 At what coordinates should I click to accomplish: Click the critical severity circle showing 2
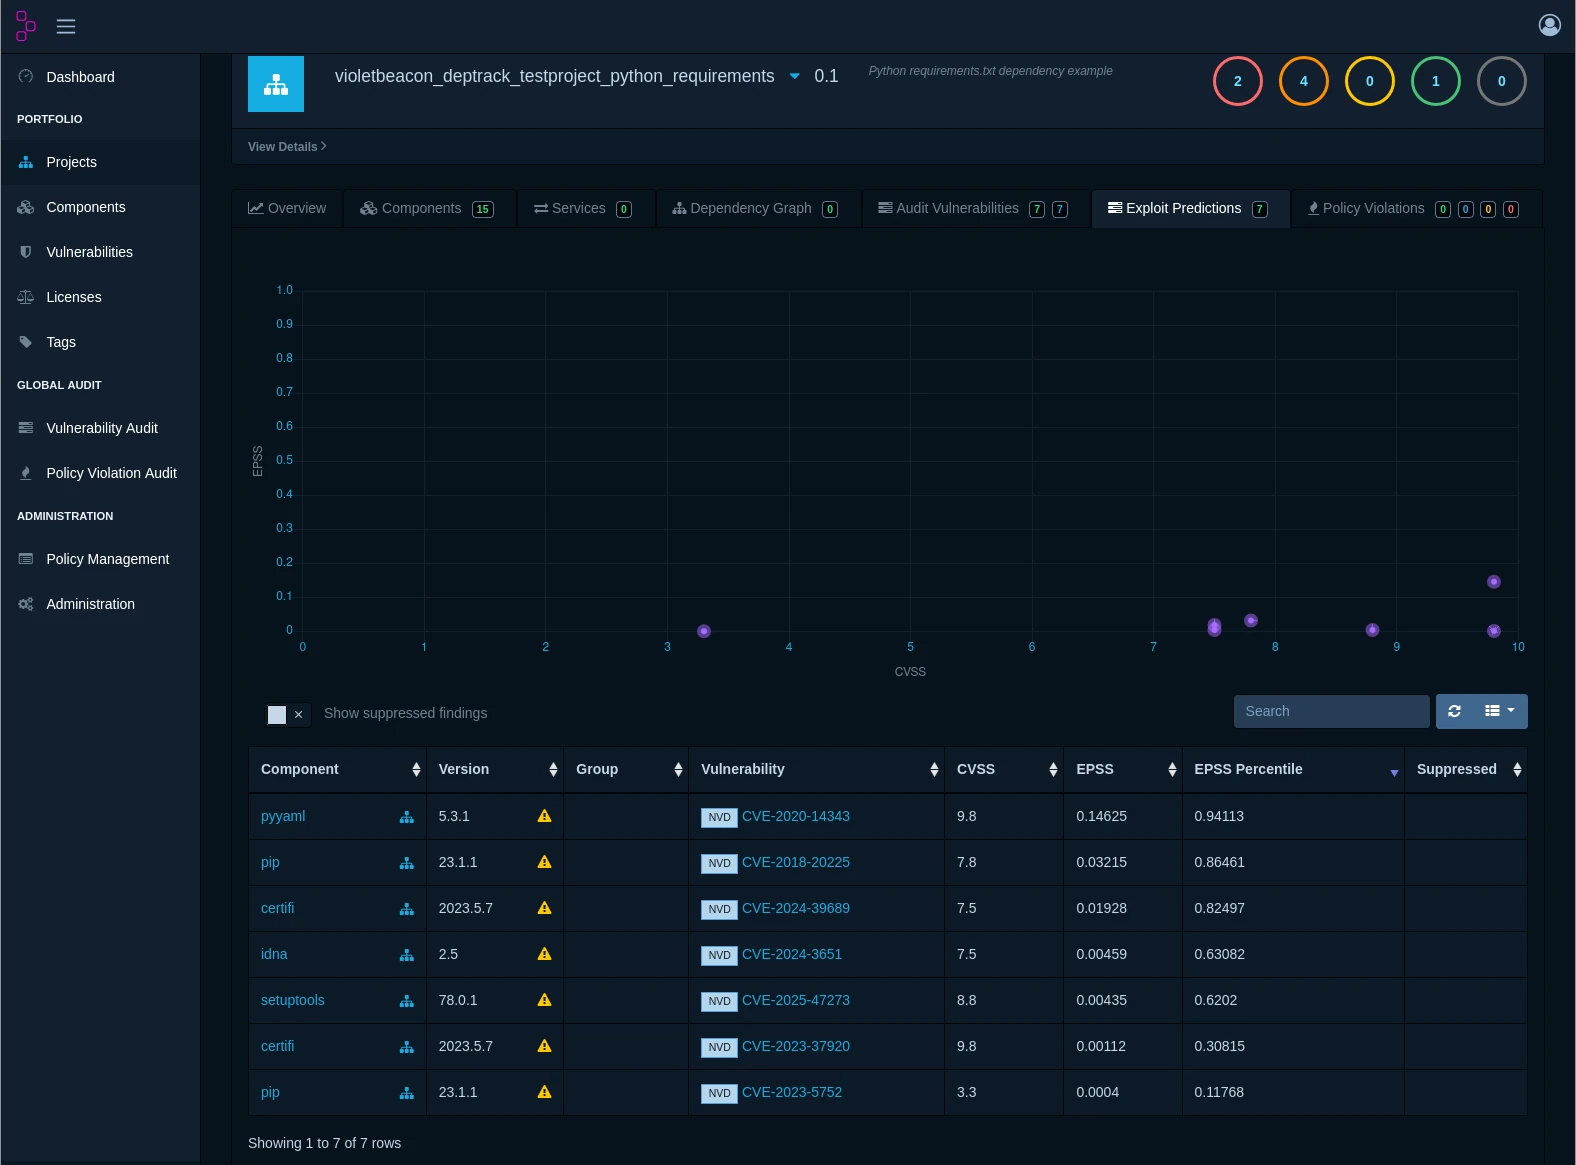pyautogui.click(x=1238, y=81)
